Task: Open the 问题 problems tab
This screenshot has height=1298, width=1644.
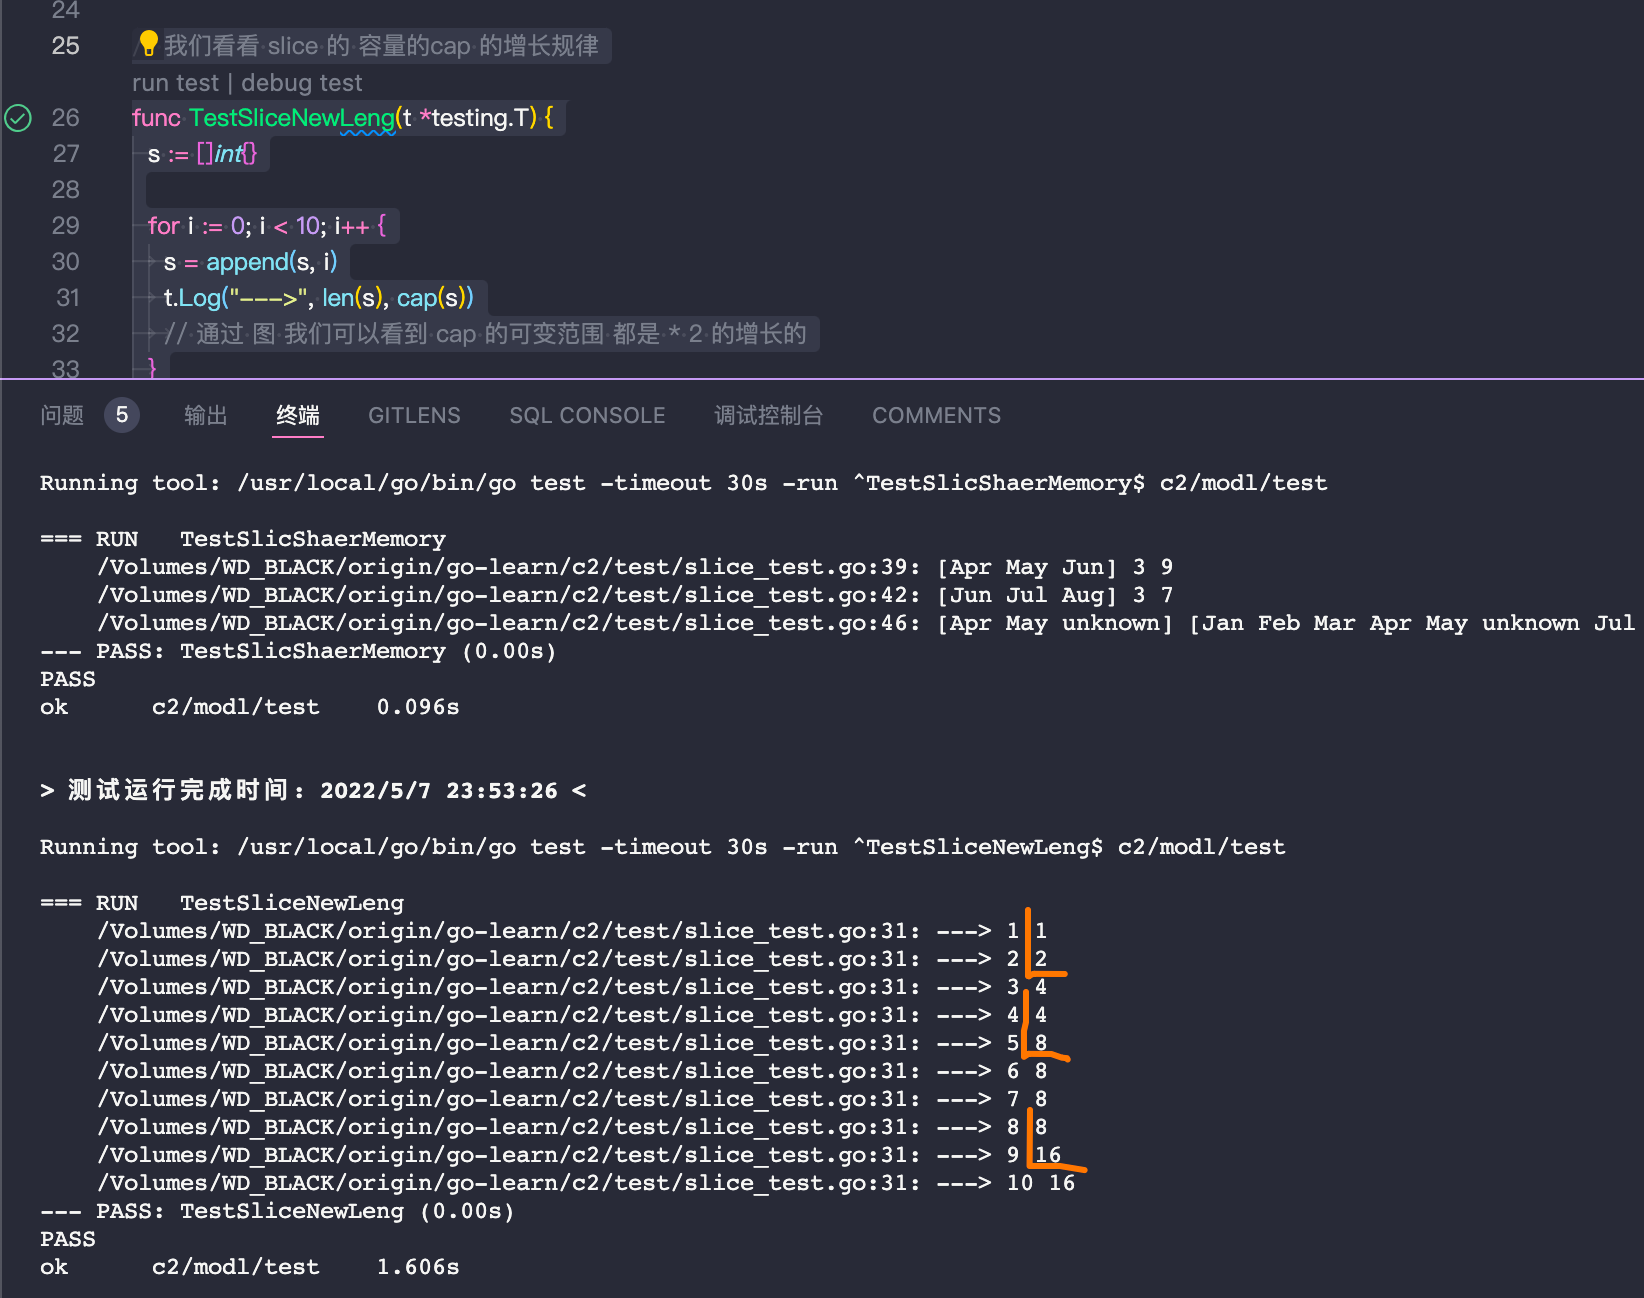Action: pyautogui.click(x=62, y=415)
